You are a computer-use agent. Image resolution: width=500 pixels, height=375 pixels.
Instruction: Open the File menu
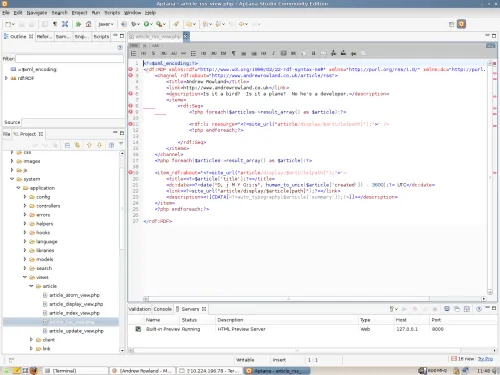(x=6, y=13)
